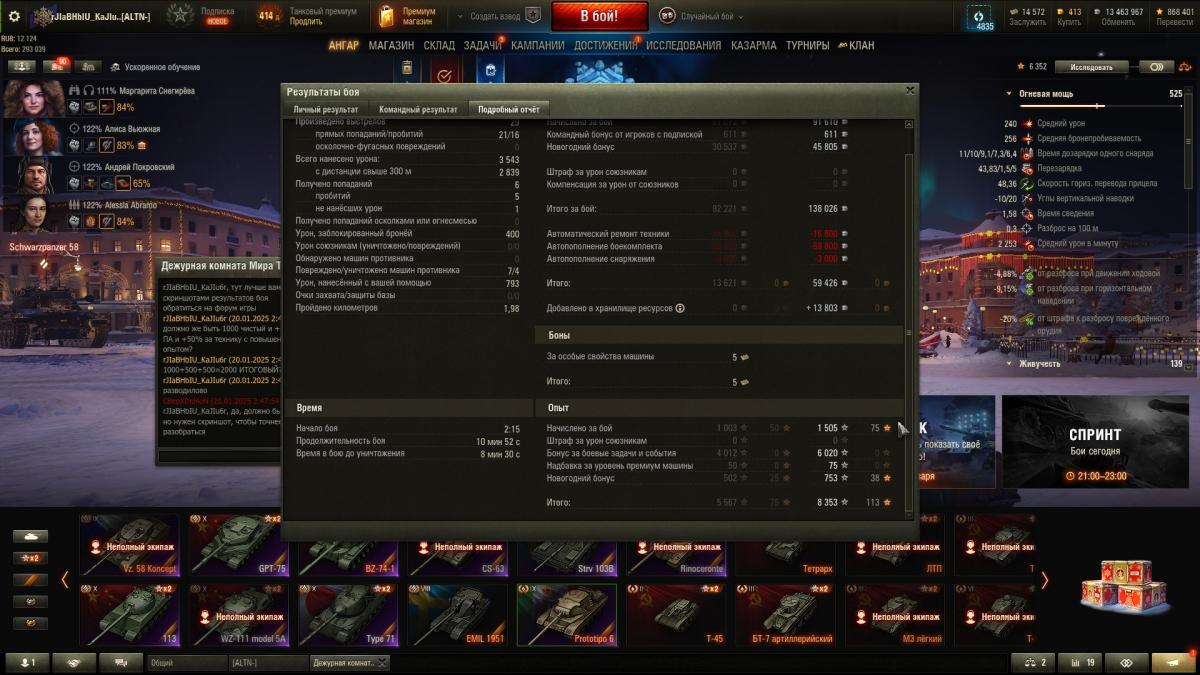The image size is (1200, 675).
Task: Open the КАЗАРМА menu
Action: [x=753, y=45]
